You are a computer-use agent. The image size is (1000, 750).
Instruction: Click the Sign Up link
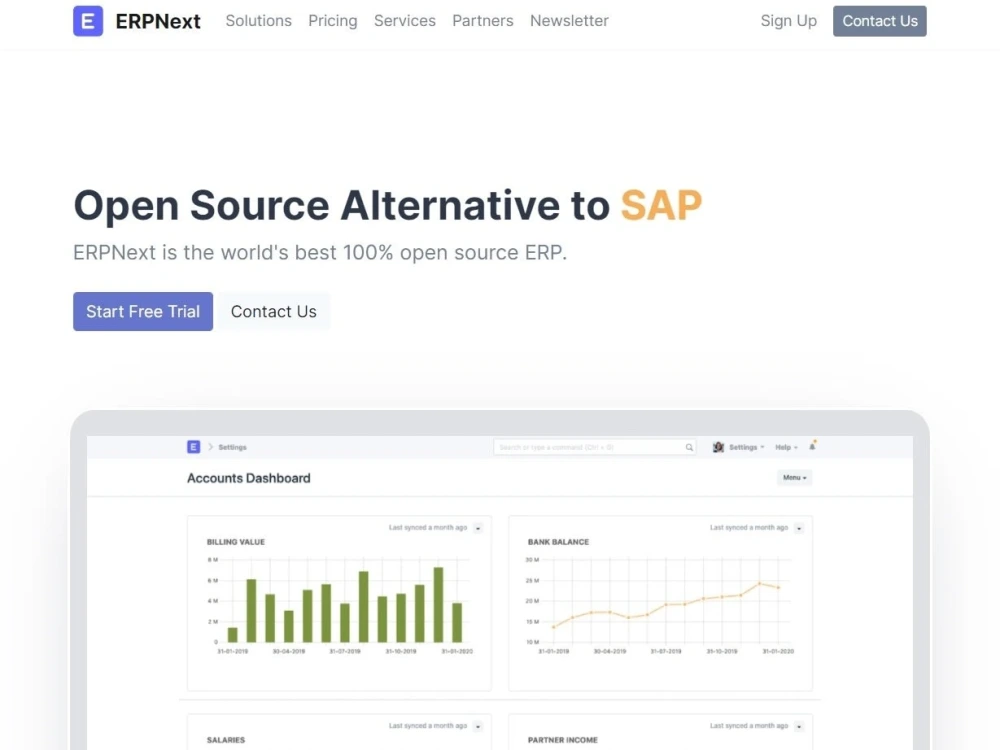[788, 20]
